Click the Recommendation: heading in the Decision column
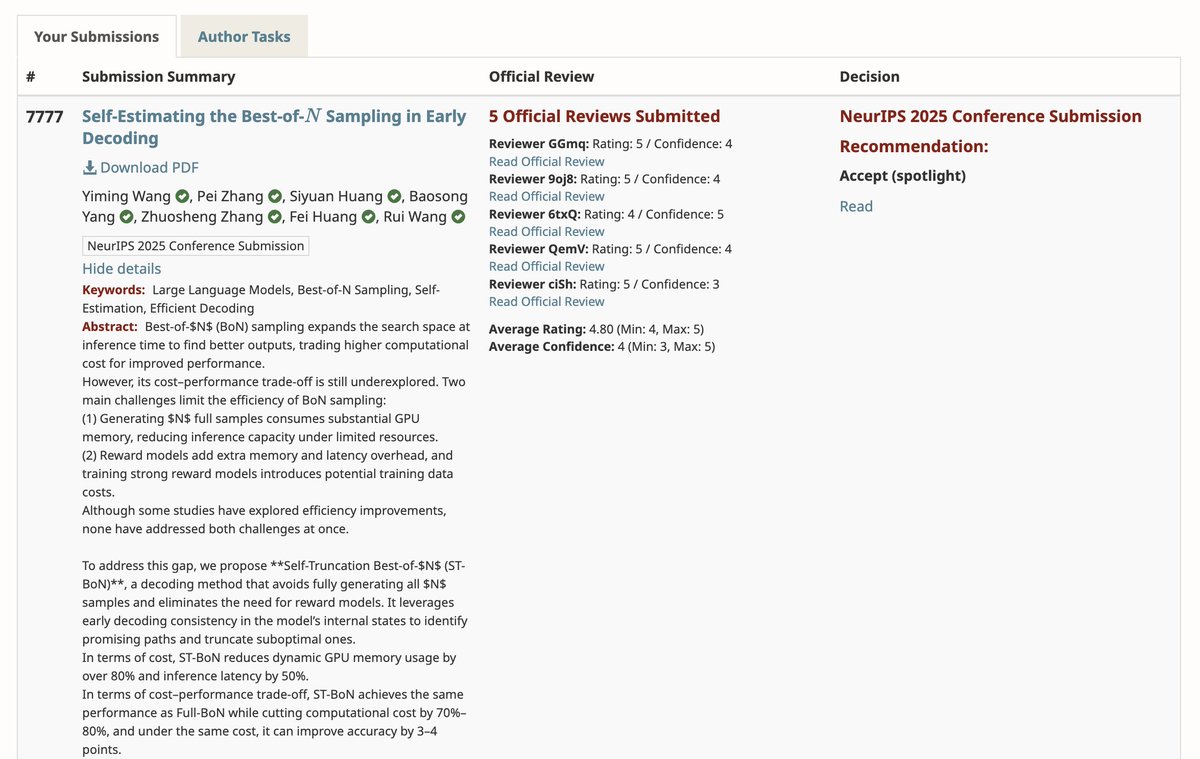The image size is (1200, 759). (x=914, y=146)
